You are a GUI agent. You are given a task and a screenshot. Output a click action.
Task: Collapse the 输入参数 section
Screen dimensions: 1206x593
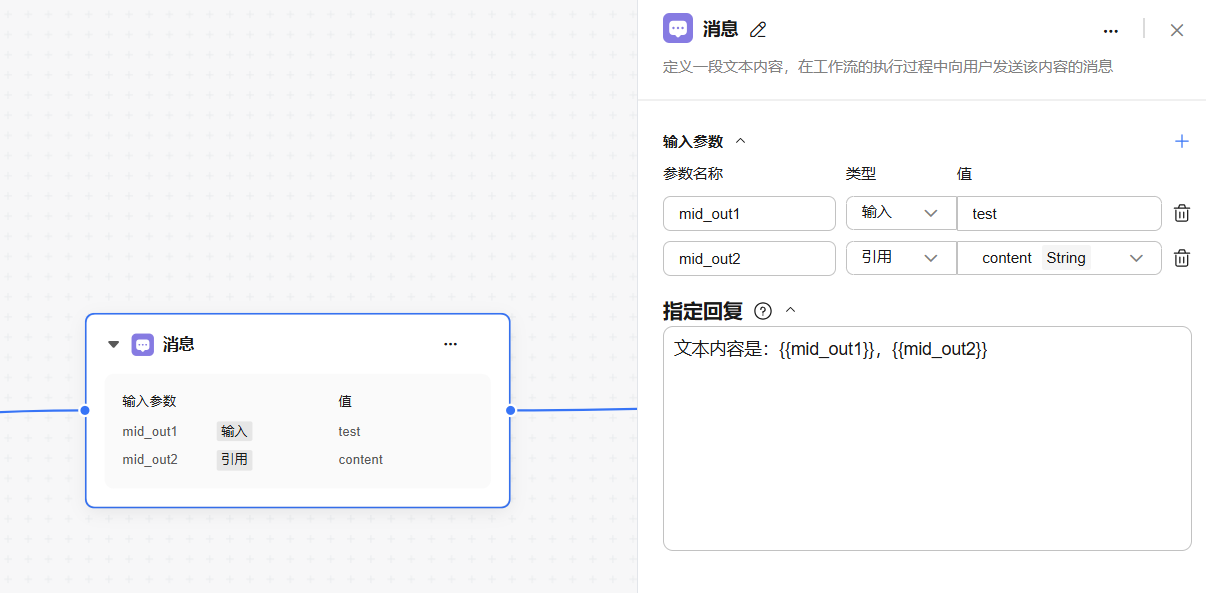click(741, 141)
